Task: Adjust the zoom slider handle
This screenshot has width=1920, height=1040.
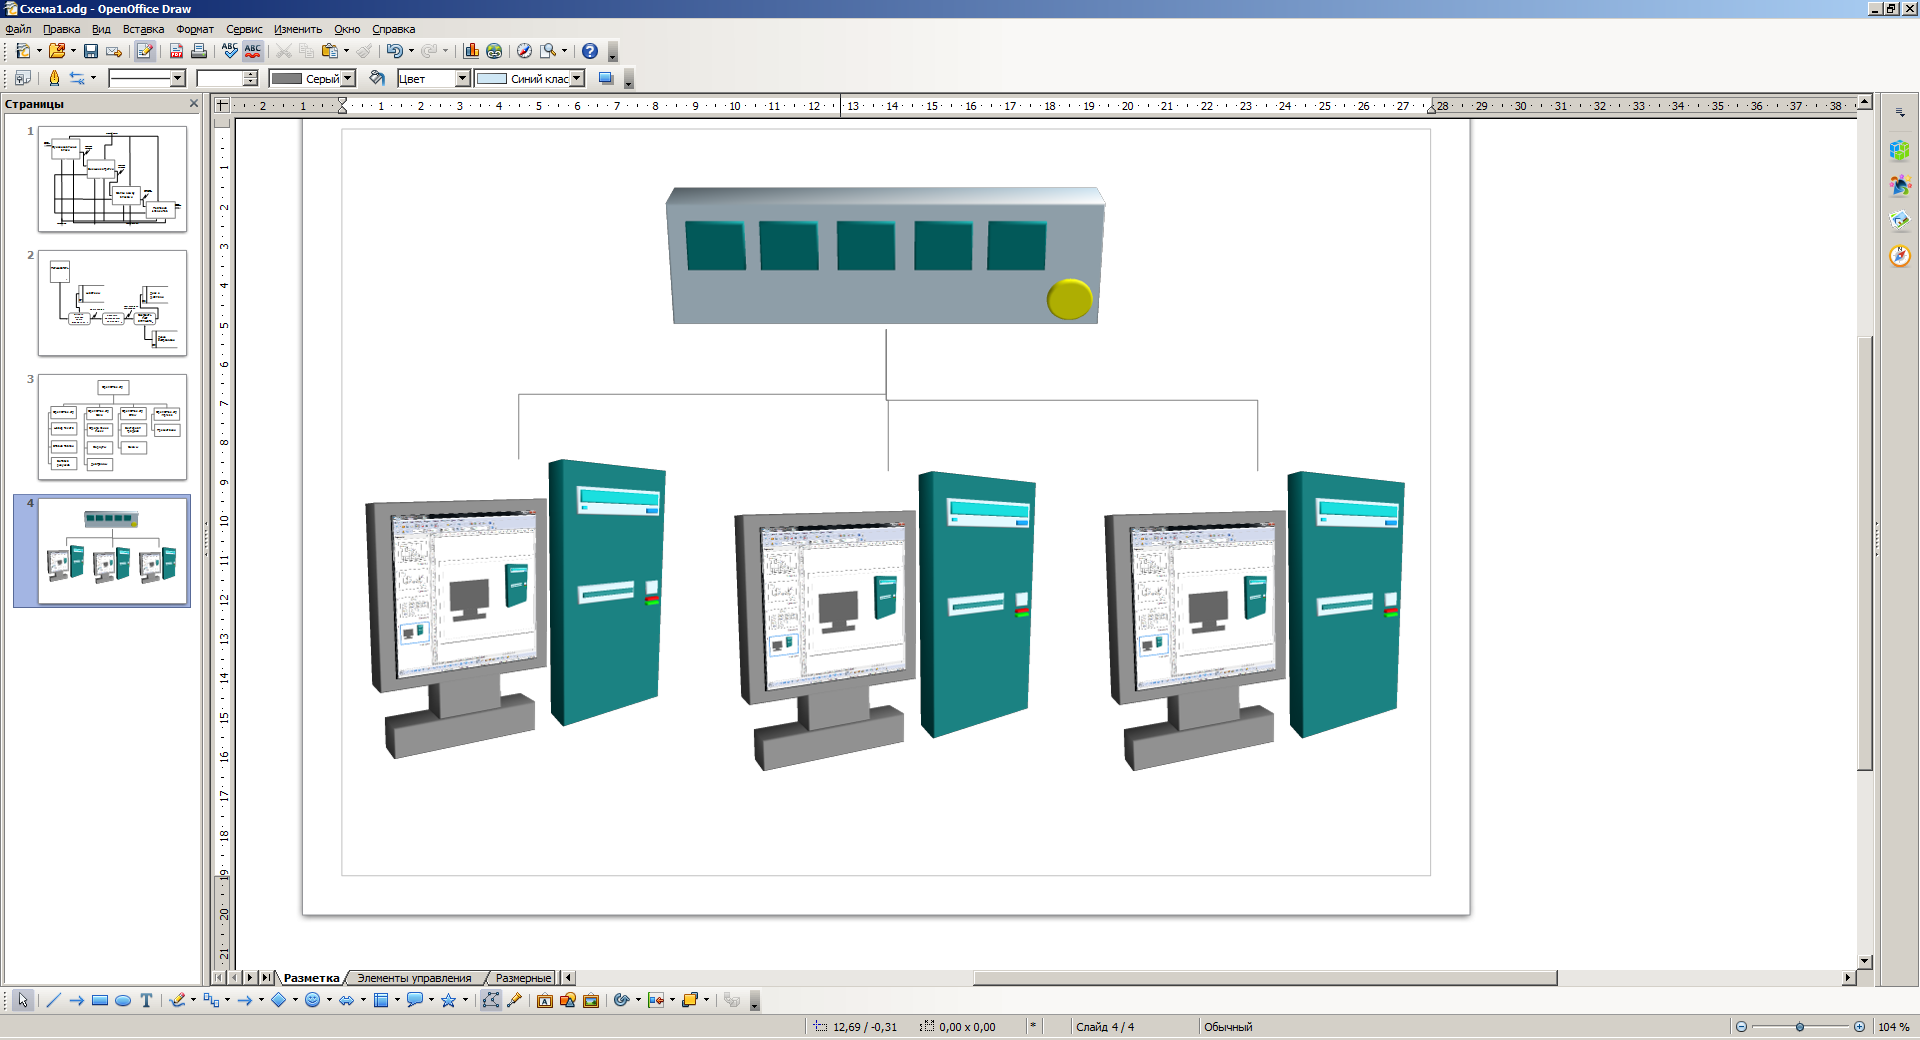Action: pos(1800,1027)
